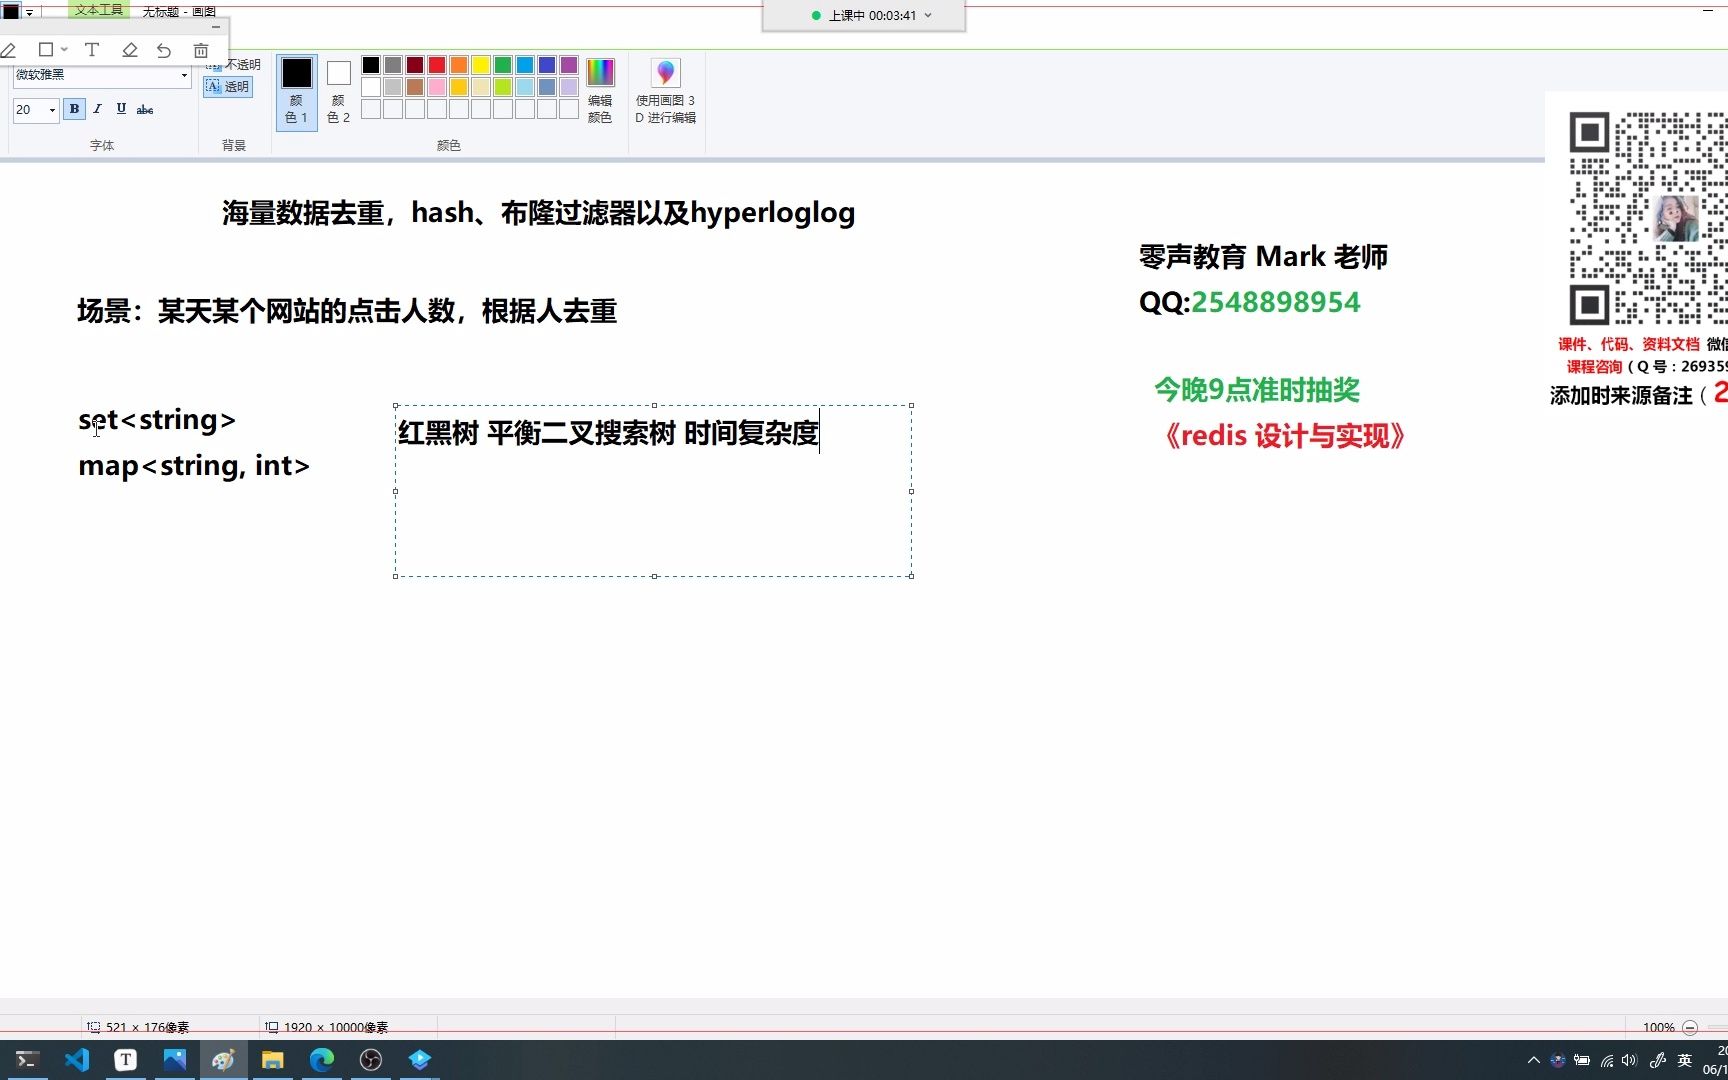Open the terminal app in the taskbar

27,1060
